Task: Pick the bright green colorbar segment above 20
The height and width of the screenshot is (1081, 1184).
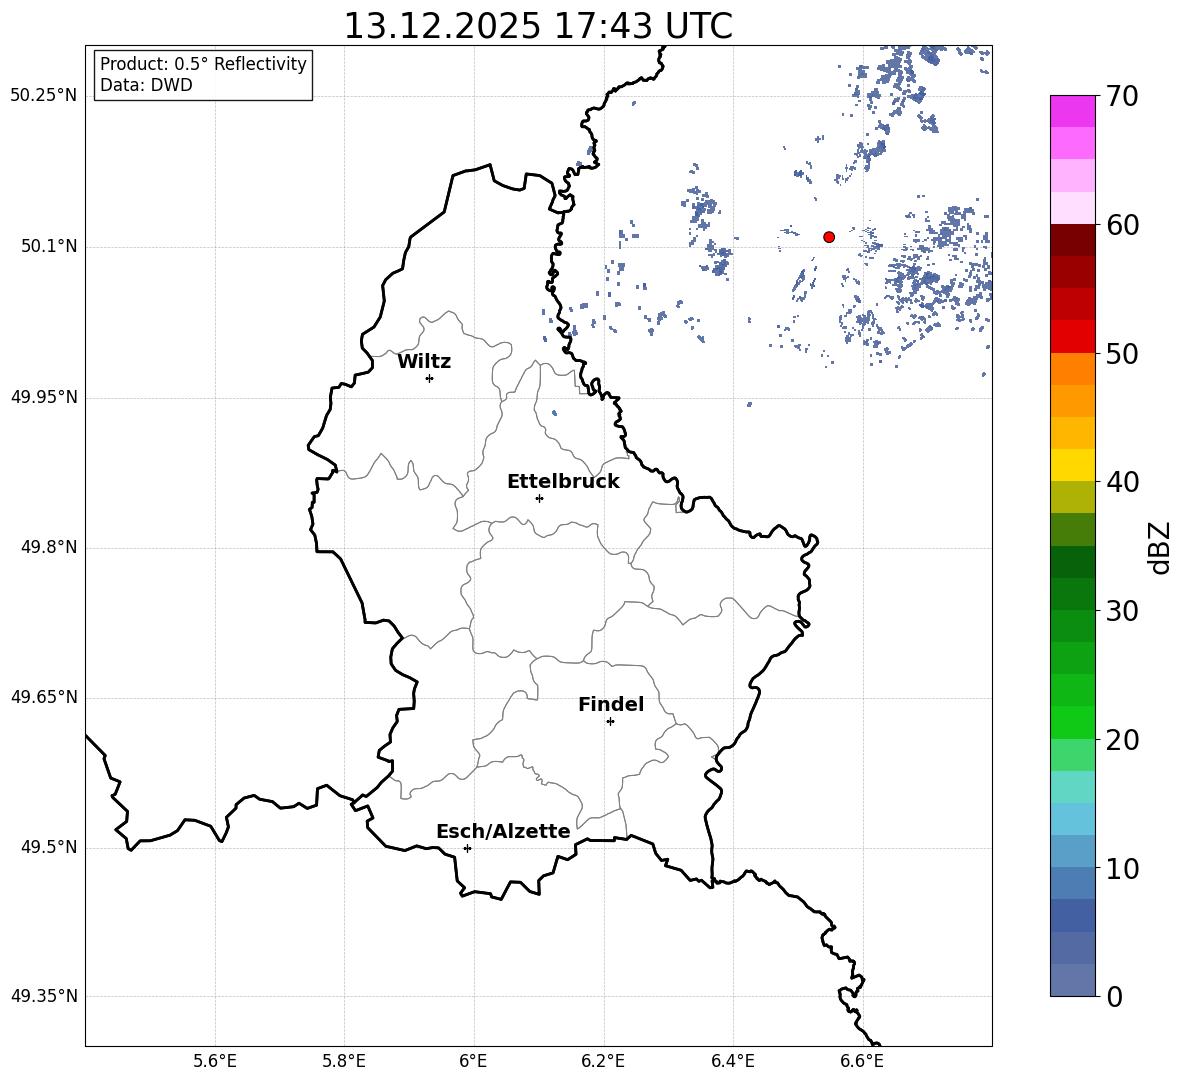Action: click(1072, 722)
